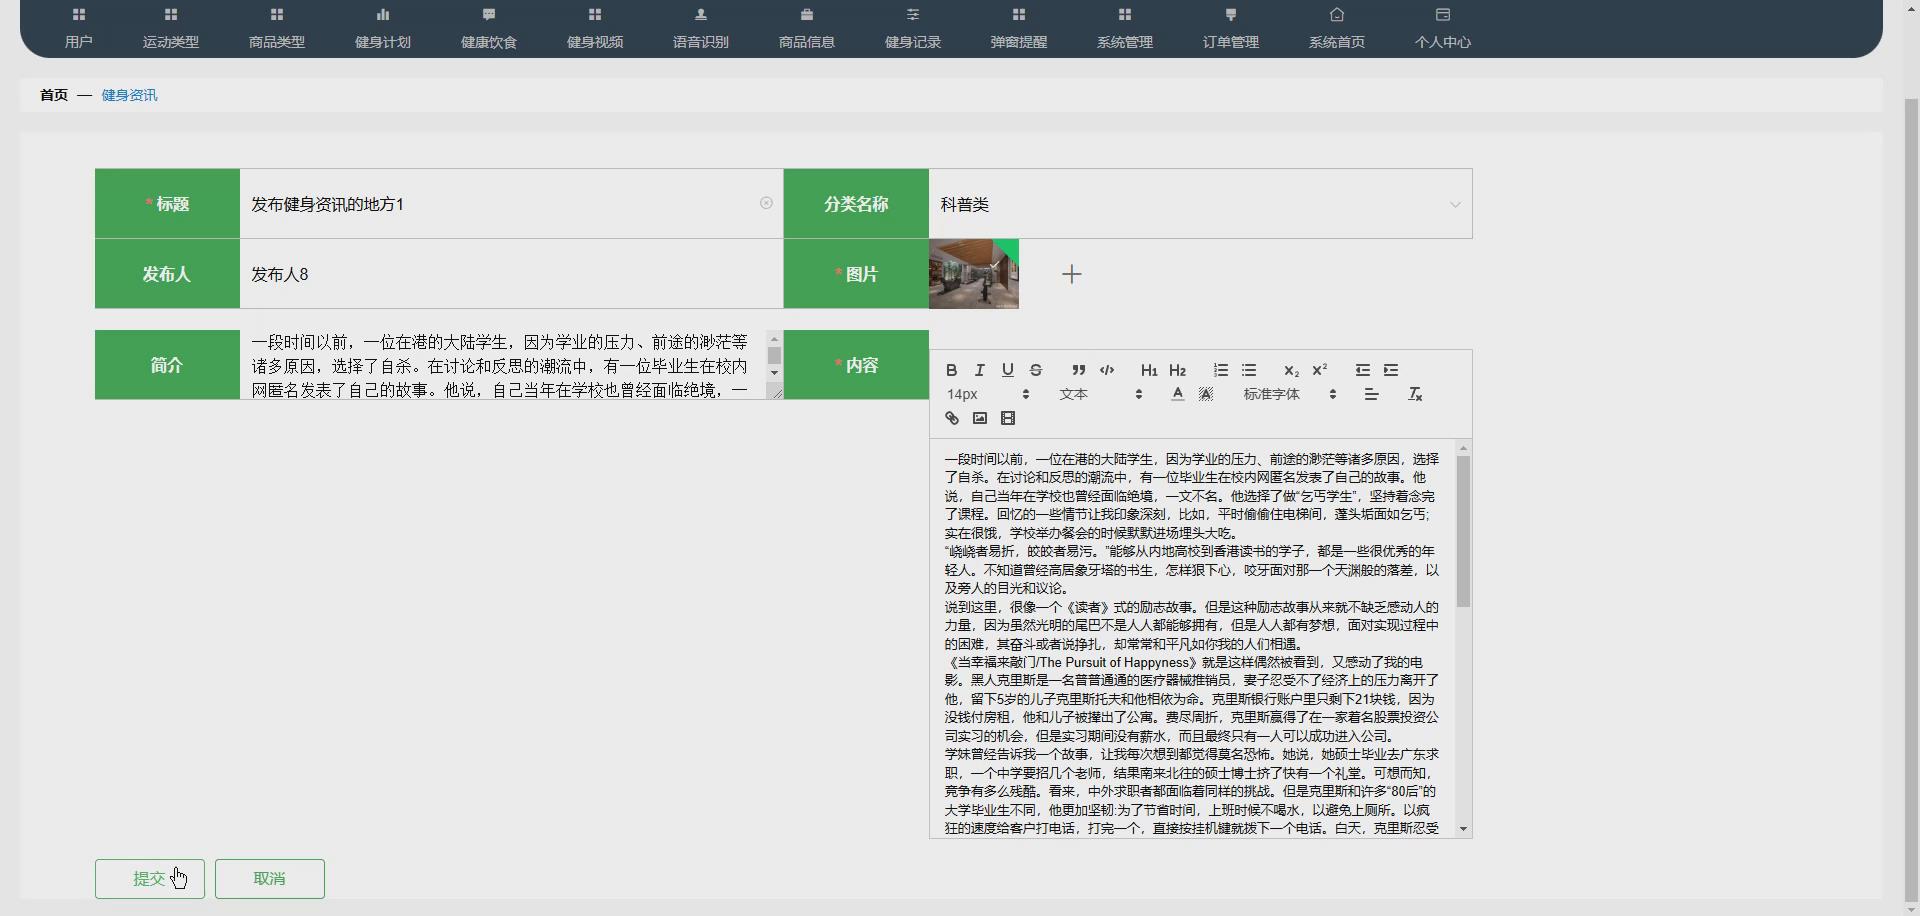Click the add image plus button
Image resolution: width=1920 pixels, height=916 pixels.
point(1070,273)
